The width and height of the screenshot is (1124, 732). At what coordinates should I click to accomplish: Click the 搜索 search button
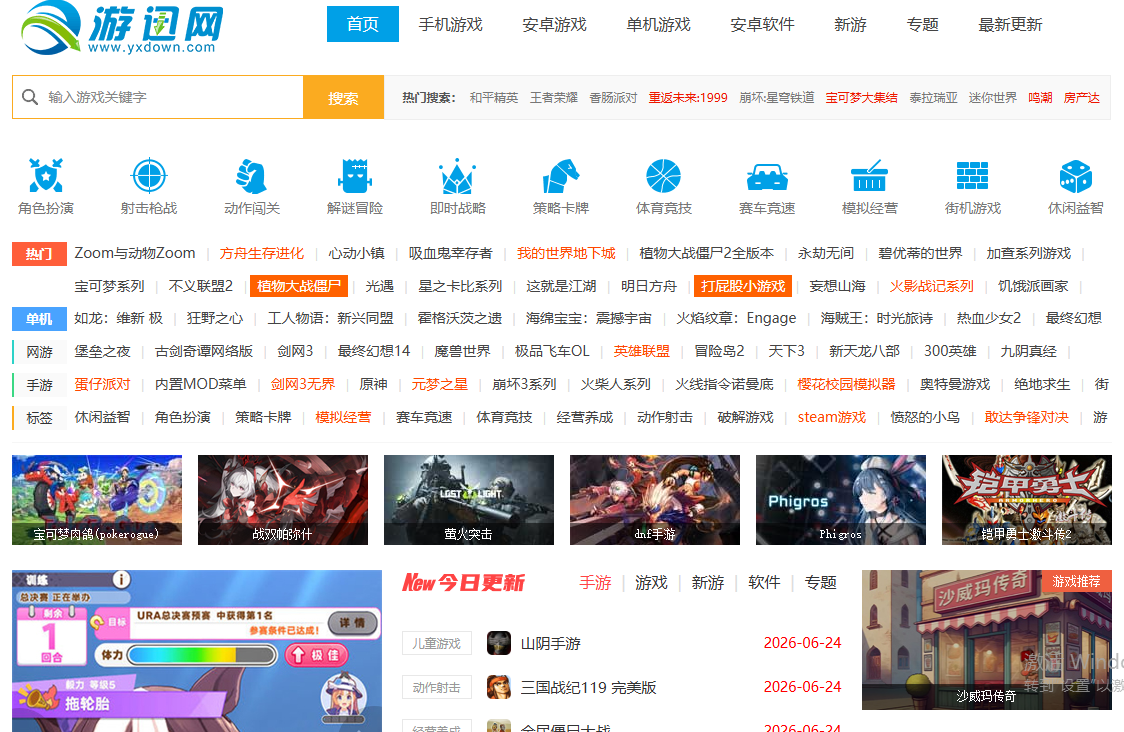343,98
